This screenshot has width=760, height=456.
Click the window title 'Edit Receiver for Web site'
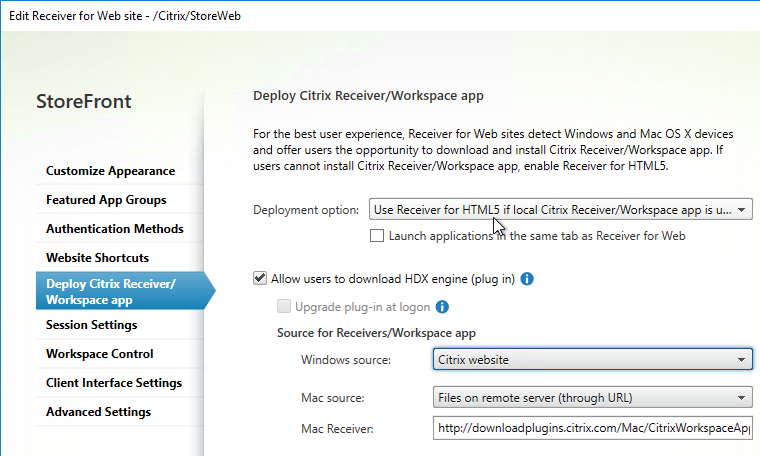[x=125, y=16]
